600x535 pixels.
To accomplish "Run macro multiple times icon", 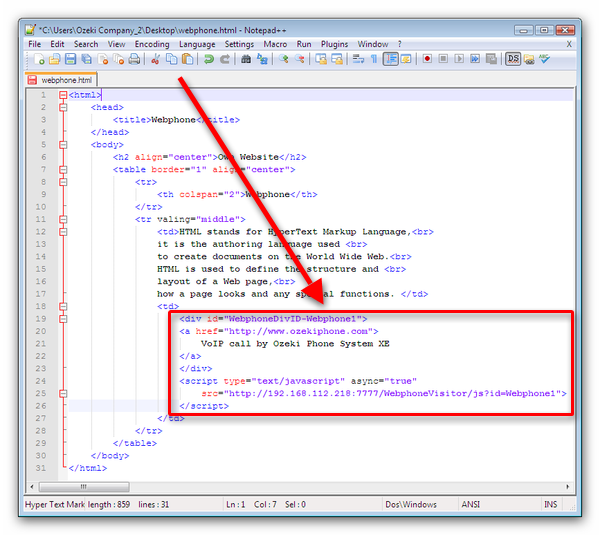I will pos(475,59).
